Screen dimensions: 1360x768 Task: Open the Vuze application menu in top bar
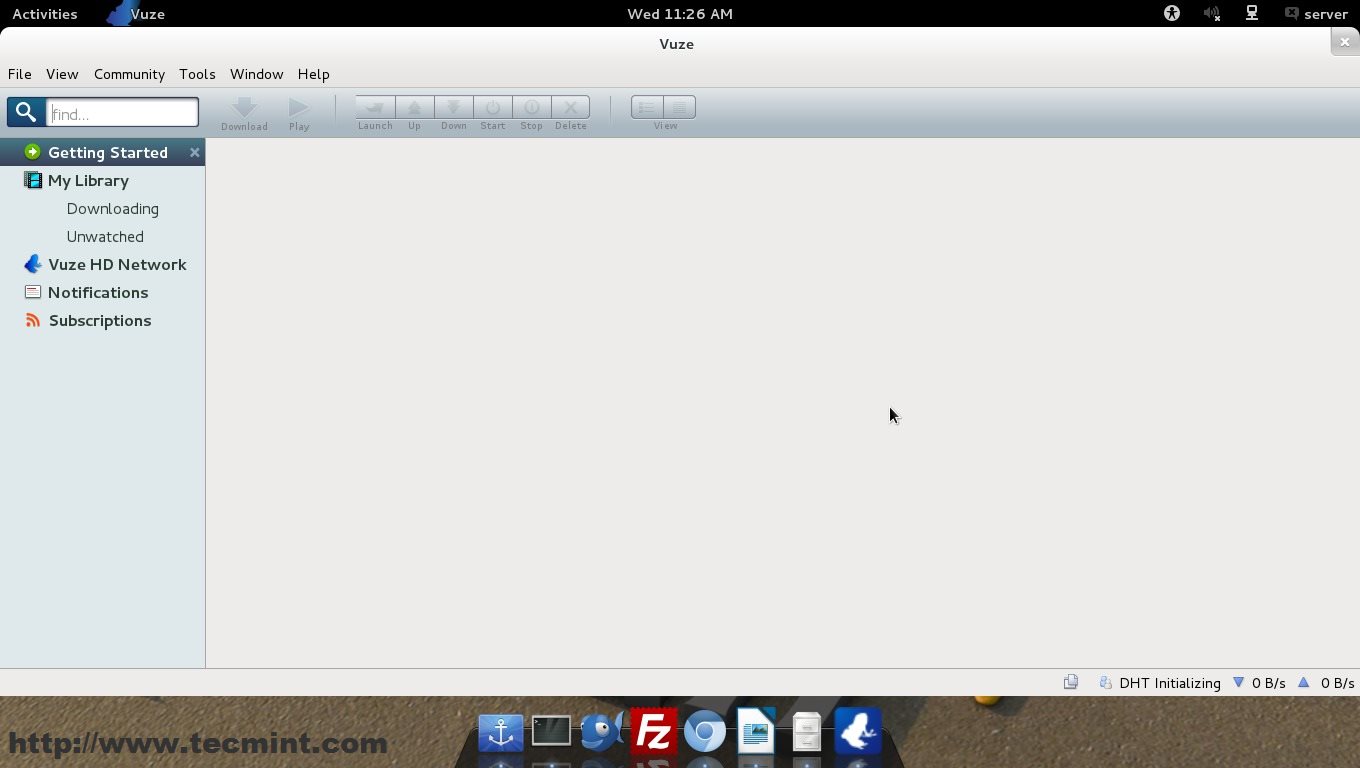click(137, 14)
